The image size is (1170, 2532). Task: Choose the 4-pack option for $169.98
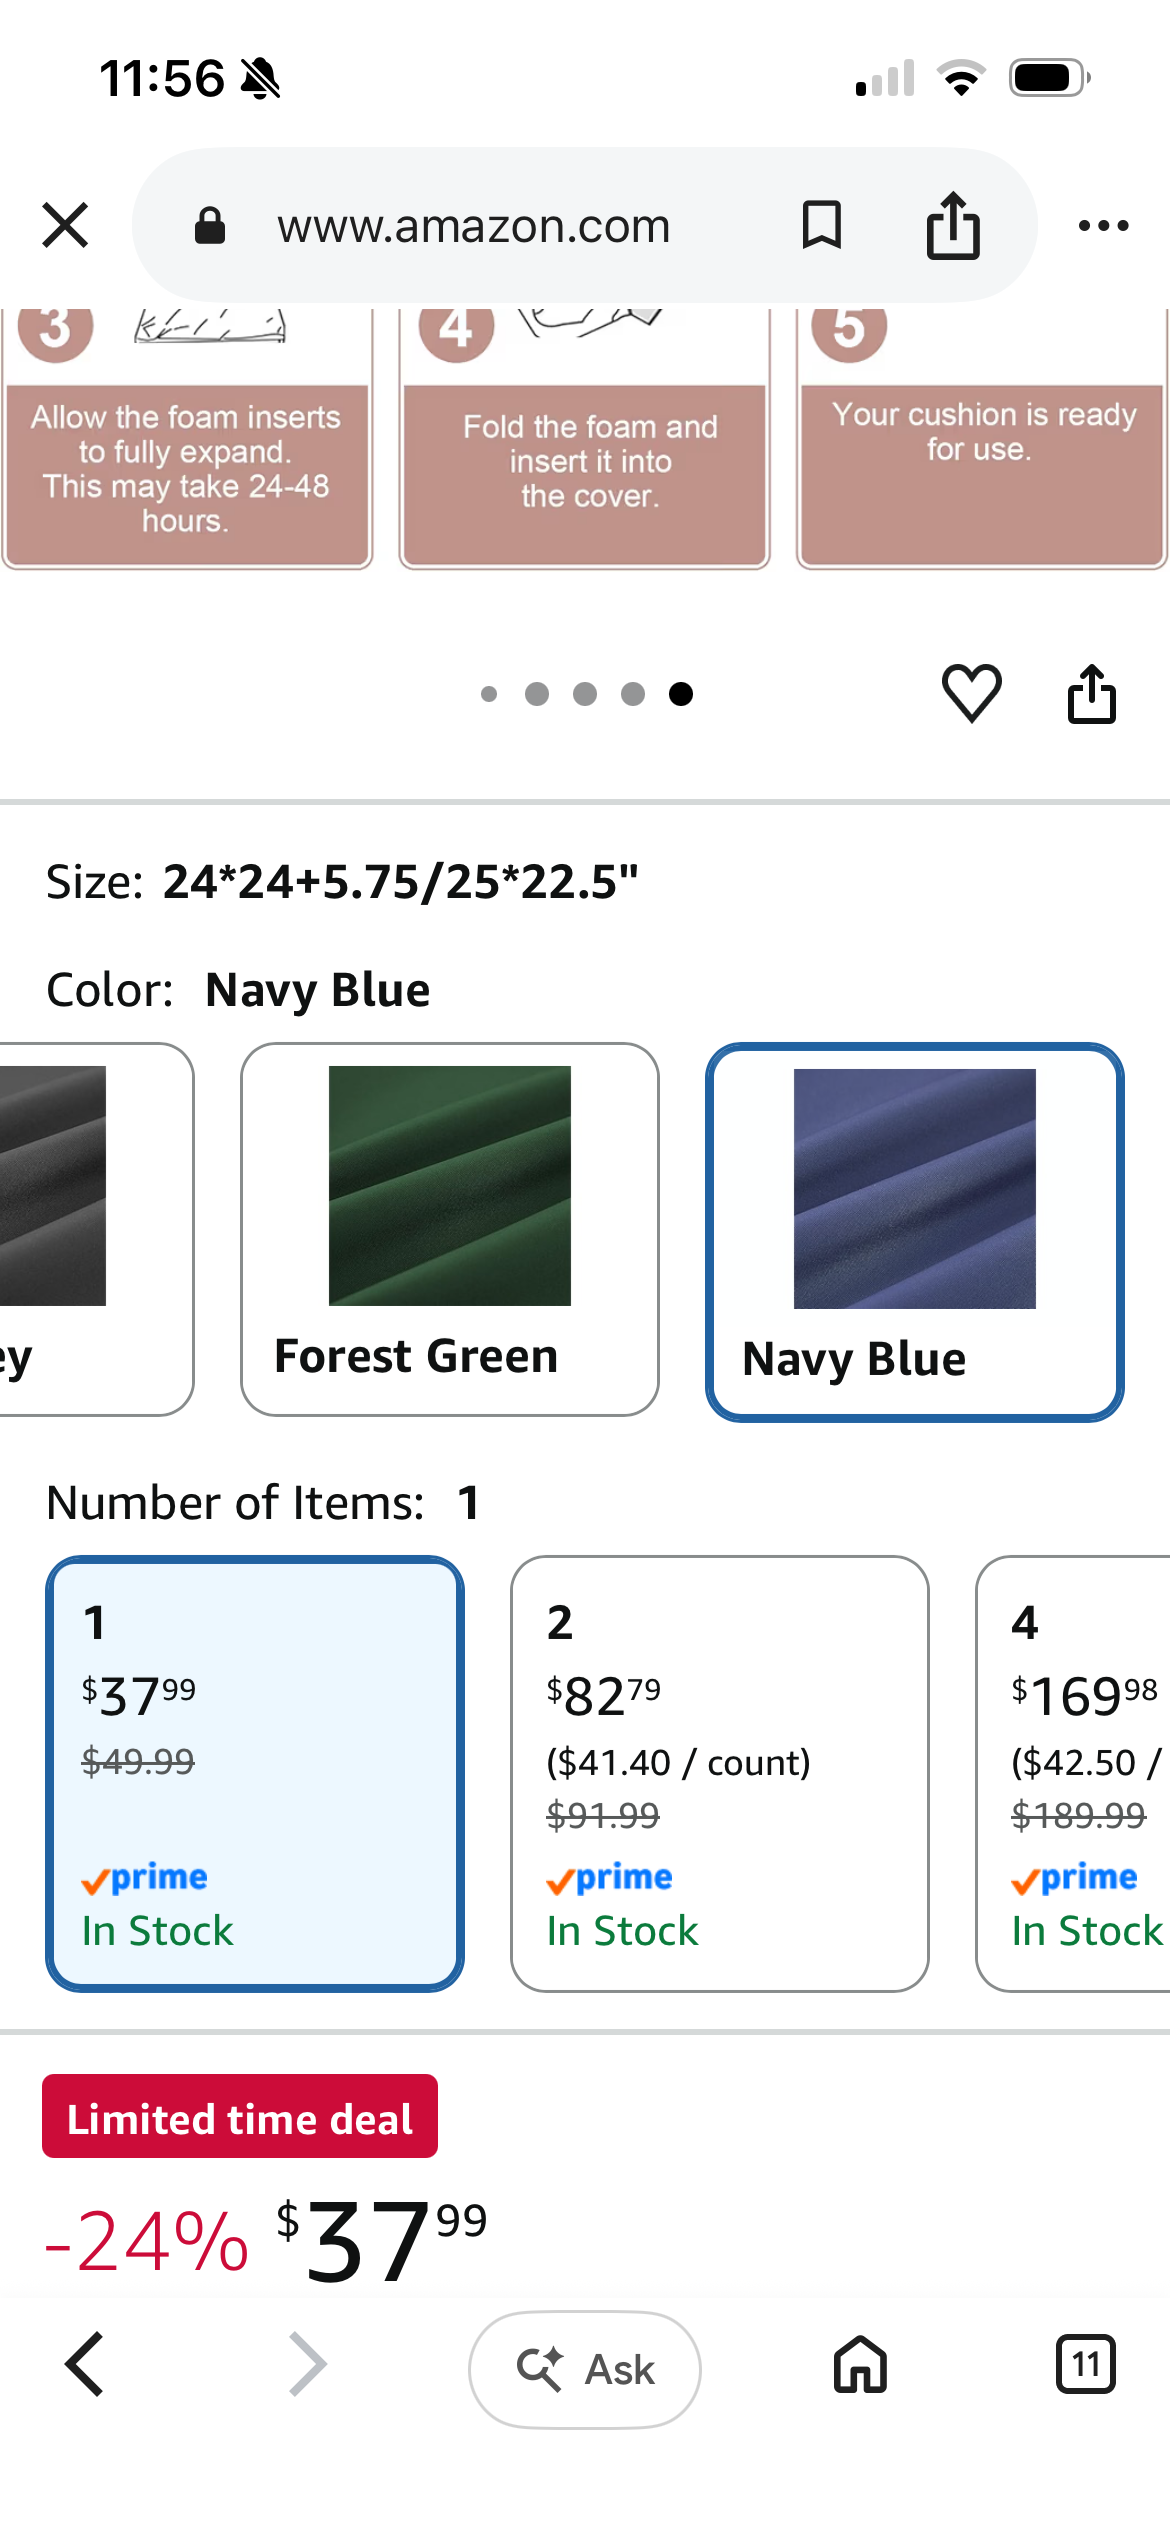[x=1073, y=1774]
